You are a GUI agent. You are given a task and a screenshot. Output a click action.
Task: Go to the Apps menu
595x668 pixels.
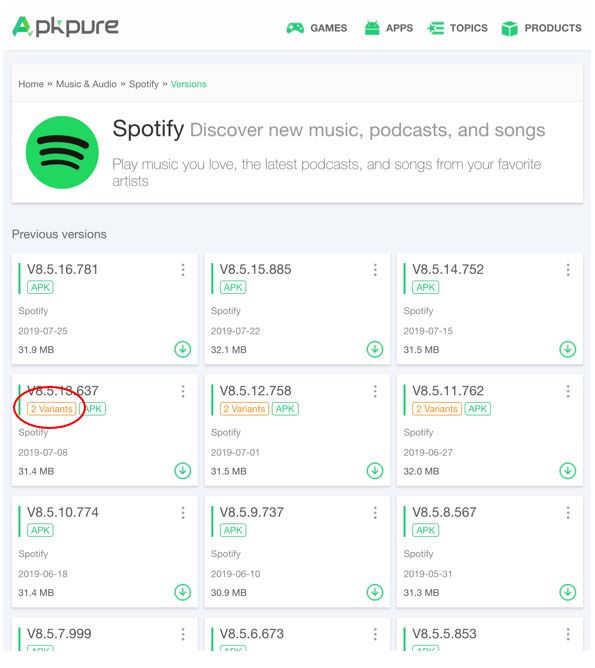388,28
